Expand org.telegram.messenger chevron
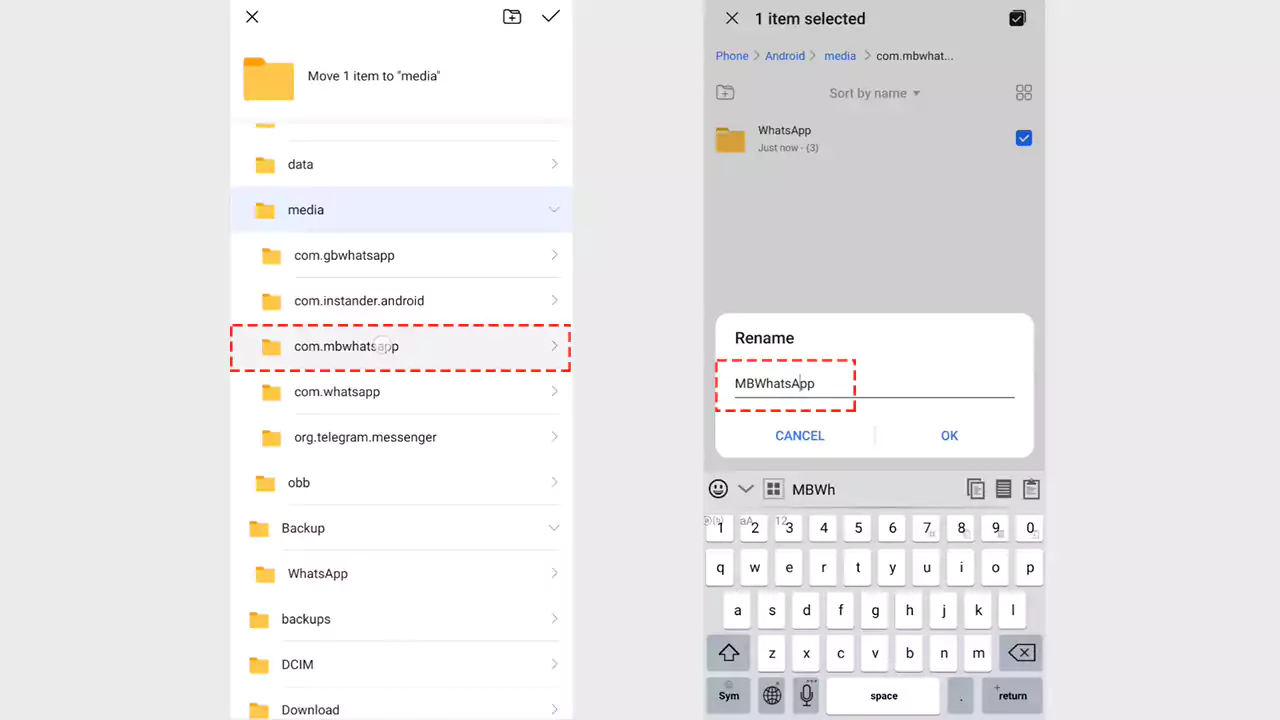 554,437
